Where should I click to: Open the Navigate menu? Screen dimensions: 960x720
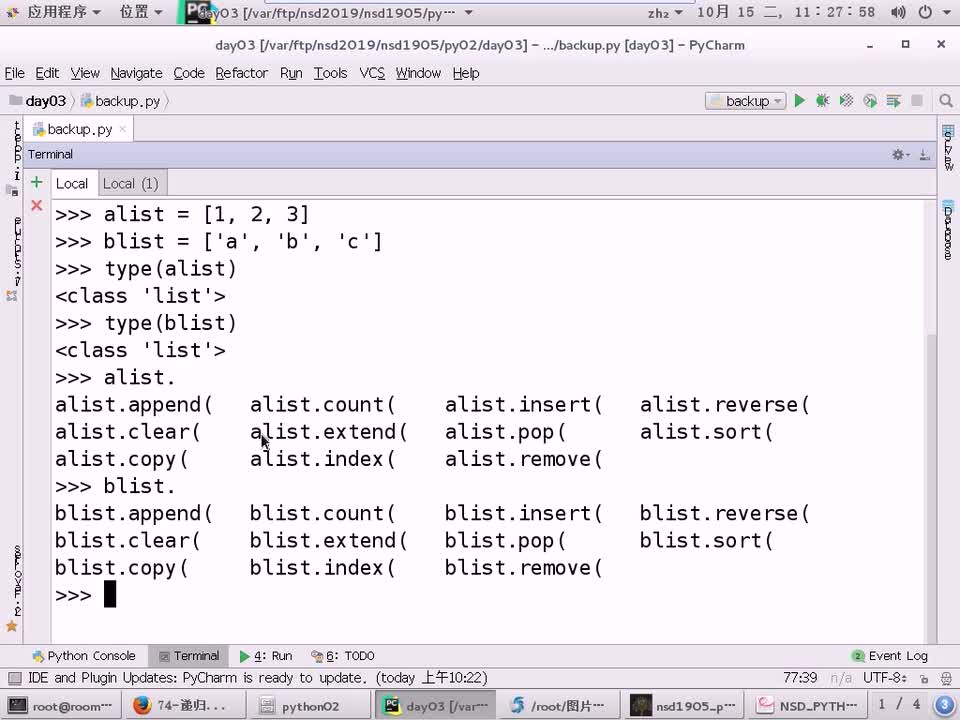[136, 73]
